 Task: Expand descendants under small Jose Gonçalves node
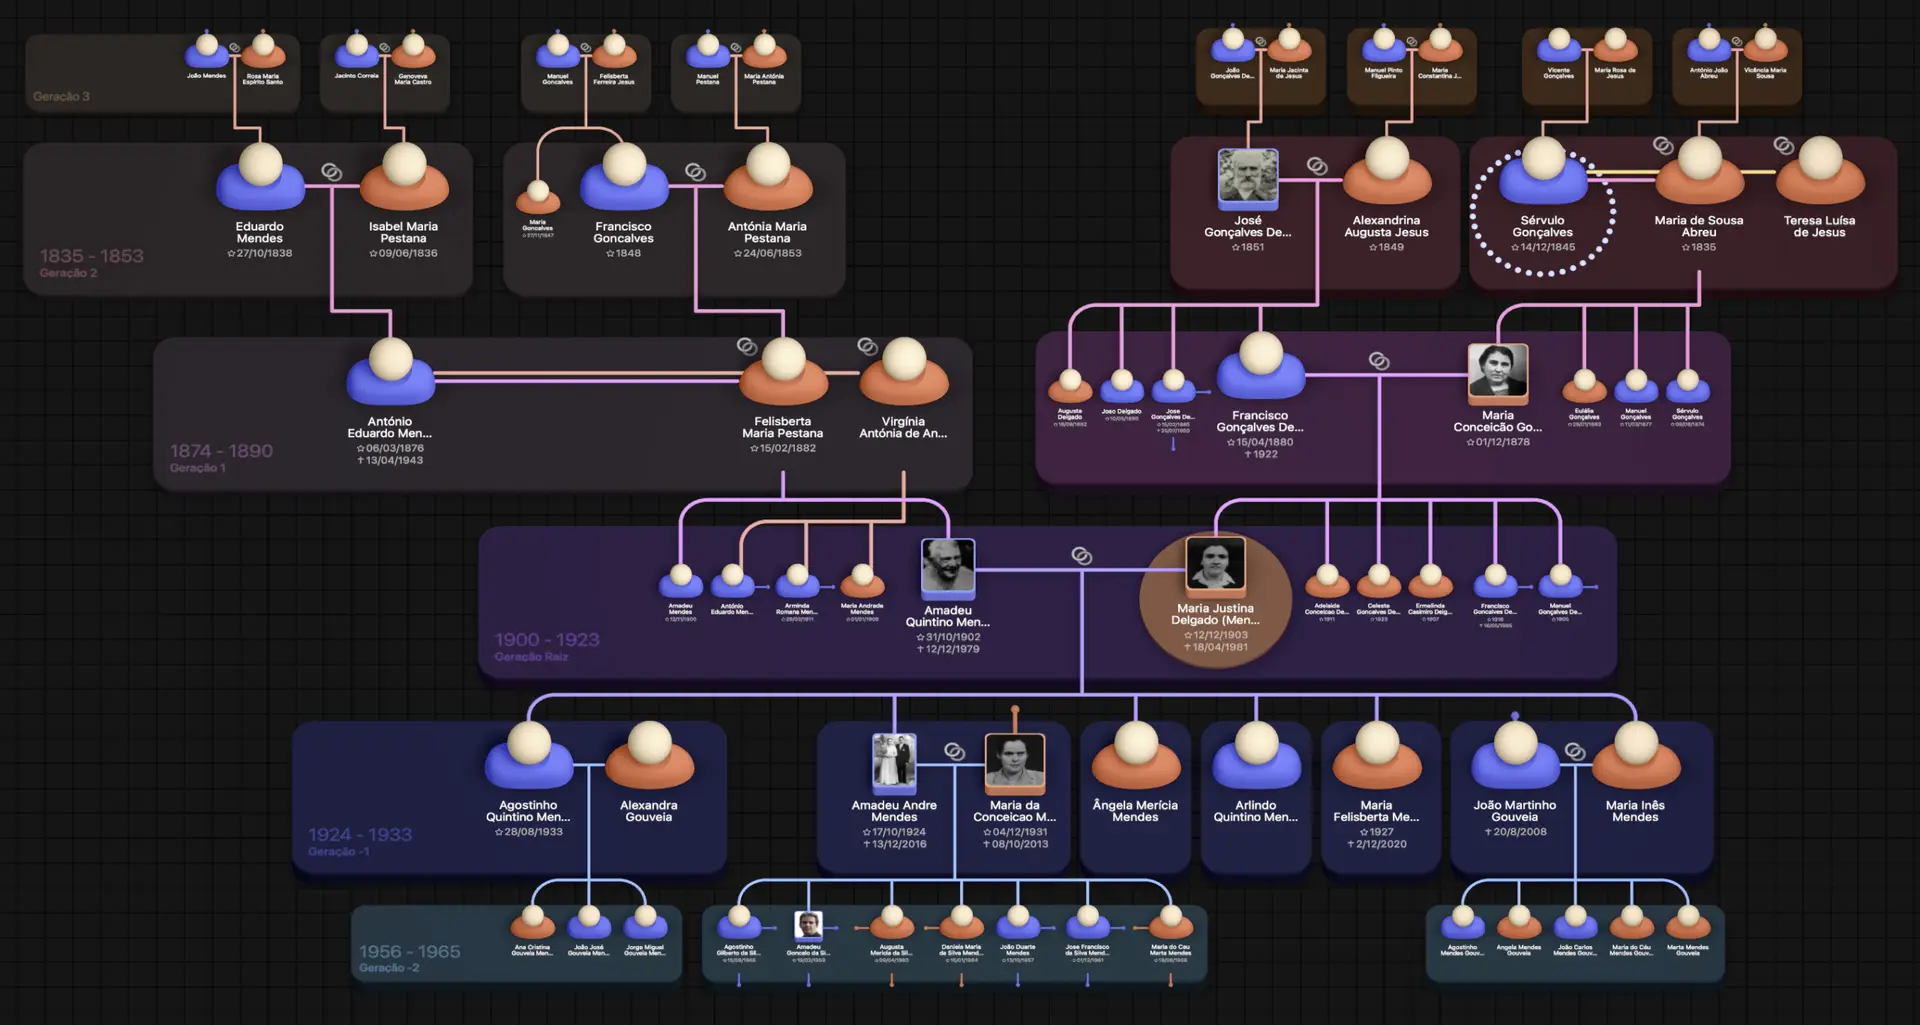tap(1173, 444)
